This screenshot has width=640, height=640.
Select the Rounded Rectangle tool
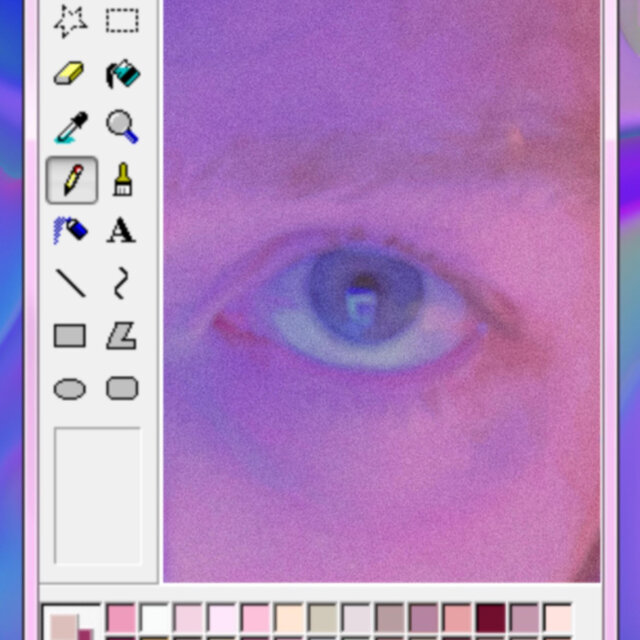pos(122,388)
